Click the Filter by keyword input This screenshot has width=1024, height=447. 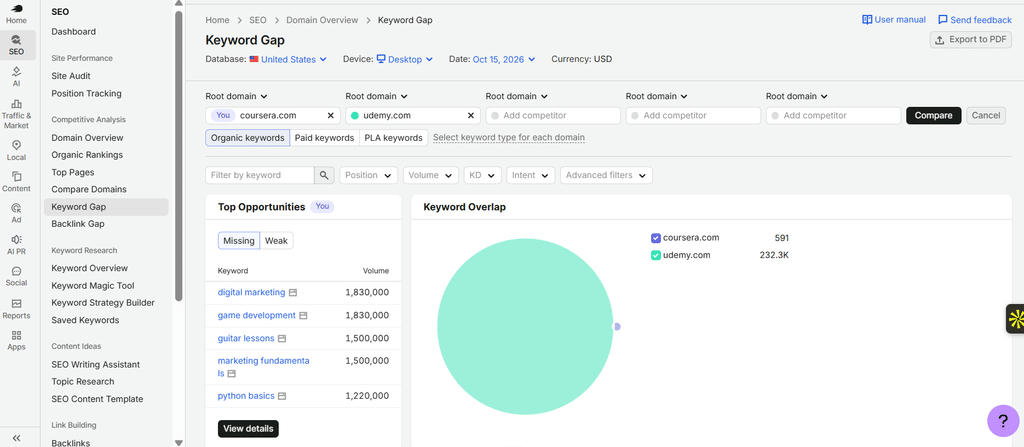[x=260, y=175]
